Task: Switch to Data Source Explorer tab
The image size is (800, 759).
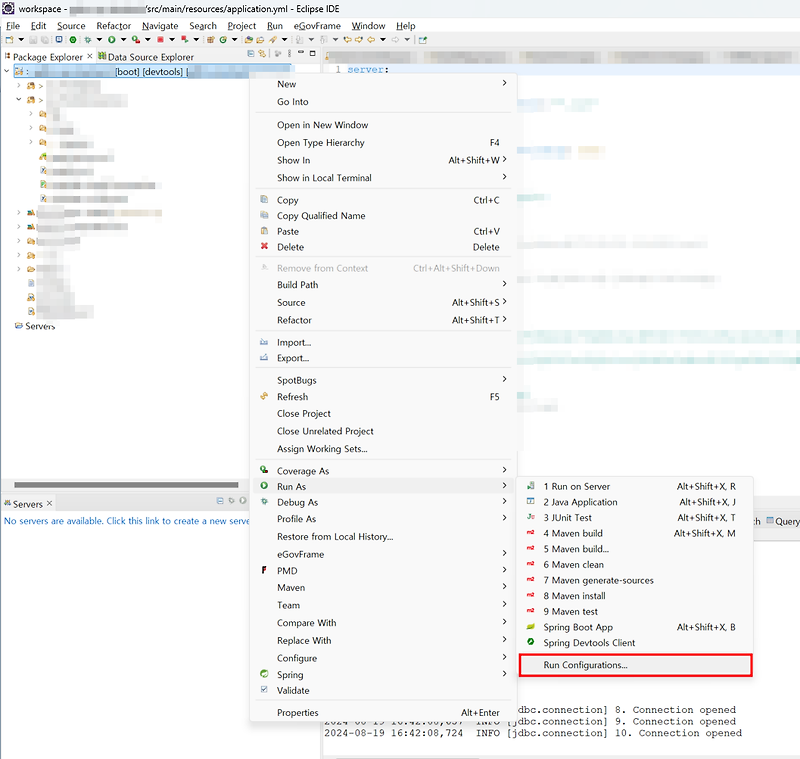Action: point(146,57)
